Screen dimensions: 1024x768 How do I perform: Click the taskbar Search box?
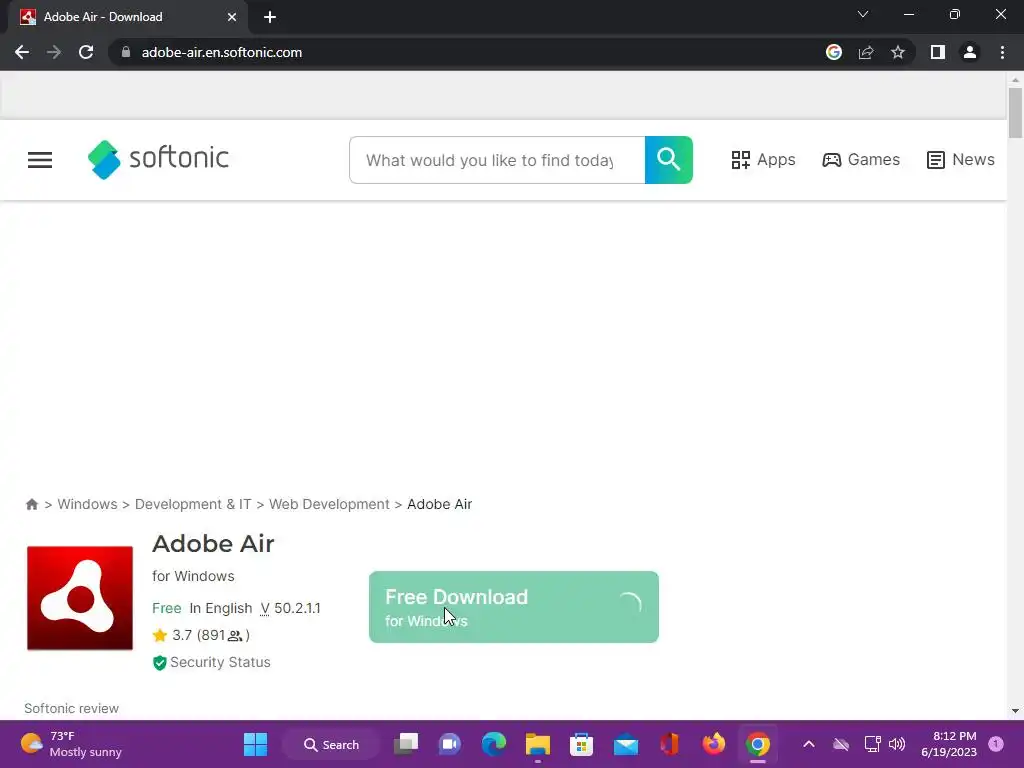[x=332, y=744]
